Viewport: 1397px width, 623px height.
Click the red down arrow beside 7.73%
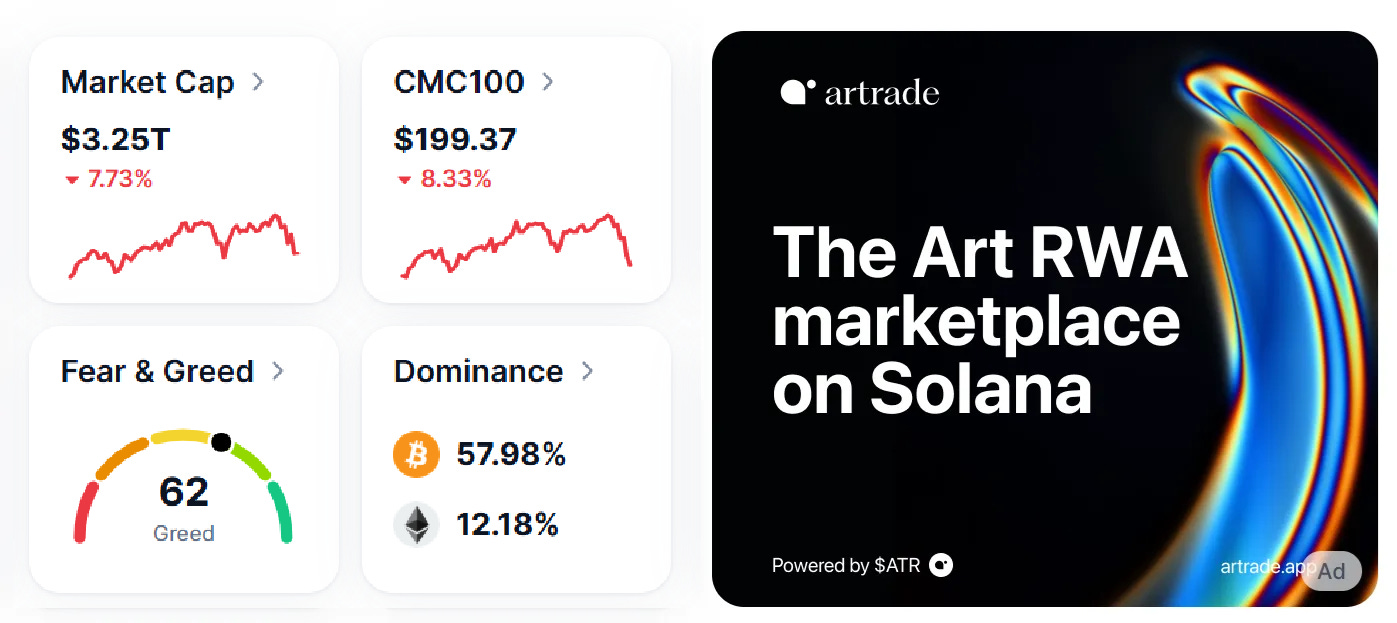(x=71, y=180)
